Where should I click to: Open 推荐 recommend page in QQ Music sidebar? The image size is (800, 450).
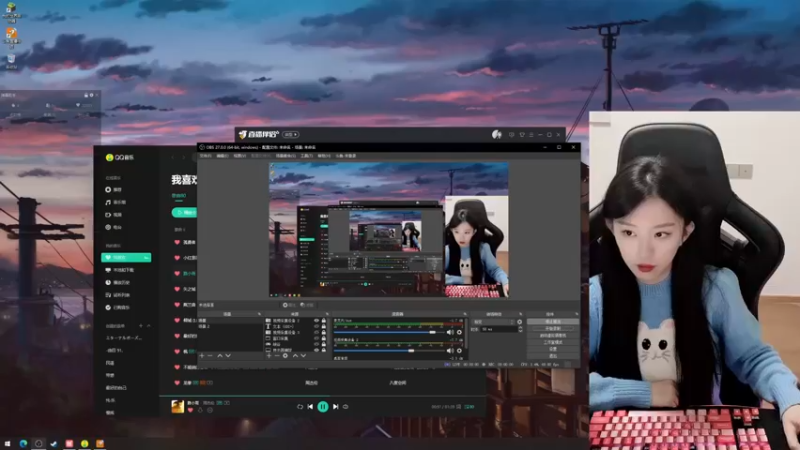tap(113, 189)
